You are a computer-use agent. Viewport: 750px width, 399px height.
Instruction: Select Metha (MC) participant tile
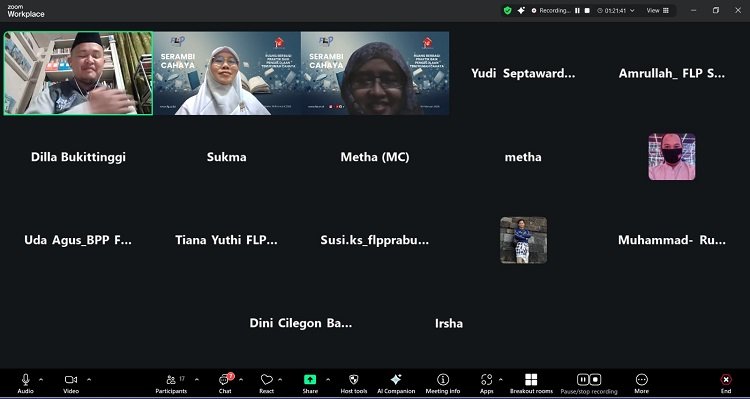375,157
